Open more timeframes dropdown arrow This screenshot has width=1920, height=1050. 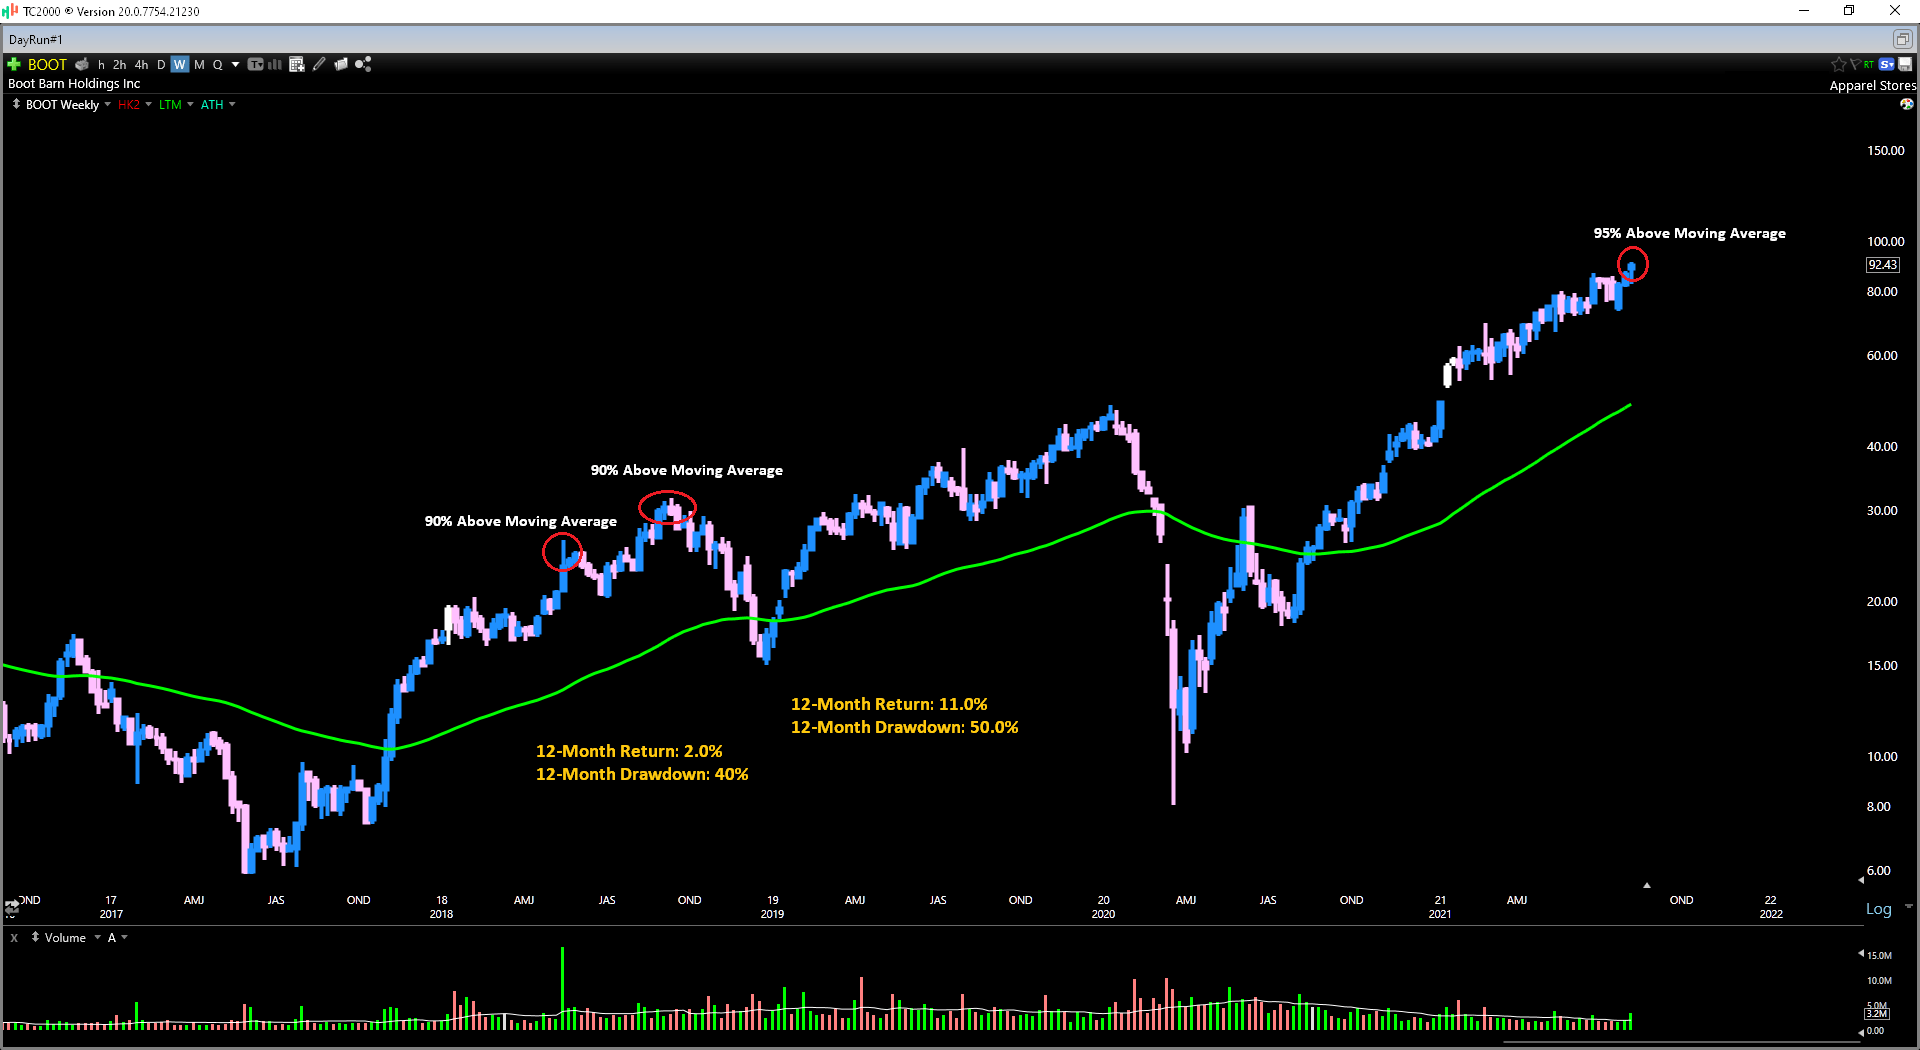236,64
